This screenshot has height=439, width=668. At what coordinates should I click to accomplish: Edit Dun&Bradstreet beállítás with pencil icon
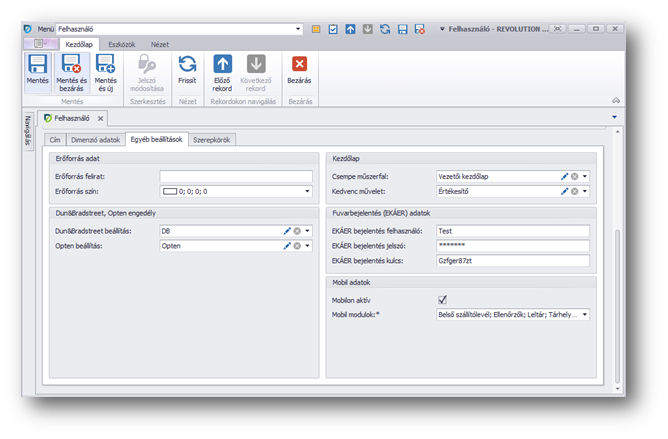click(287, 231)
